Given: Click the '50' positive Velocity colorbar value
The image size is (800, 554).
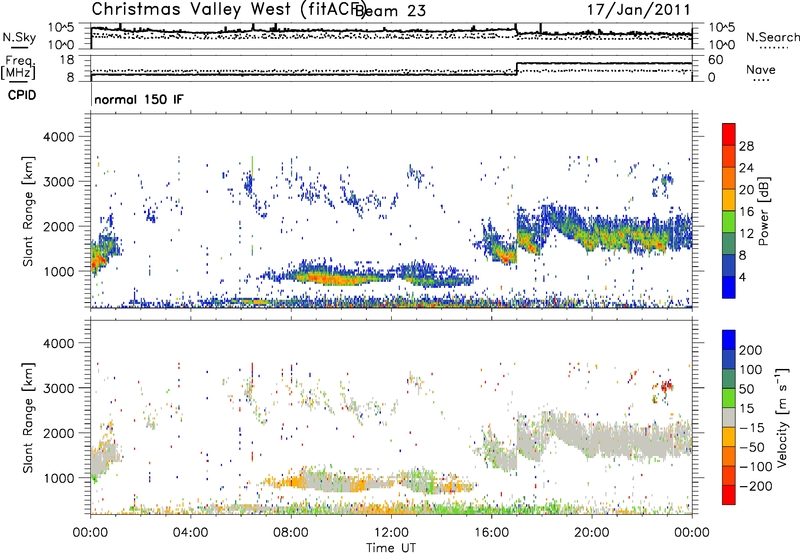Looking at the screenshot, I should click(x=747, y=389).
